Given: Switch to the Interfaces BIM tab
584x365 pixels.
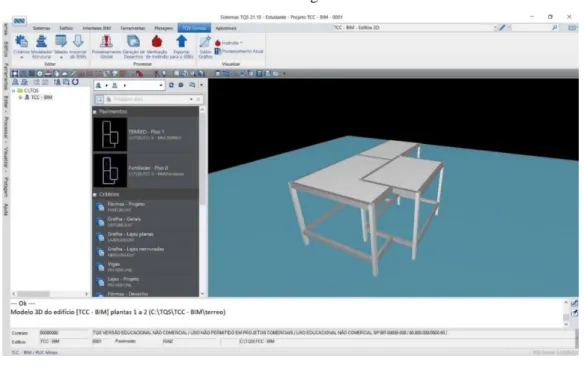Looking at the screenshot, I should pyautogui.click(x=96, y=28).
